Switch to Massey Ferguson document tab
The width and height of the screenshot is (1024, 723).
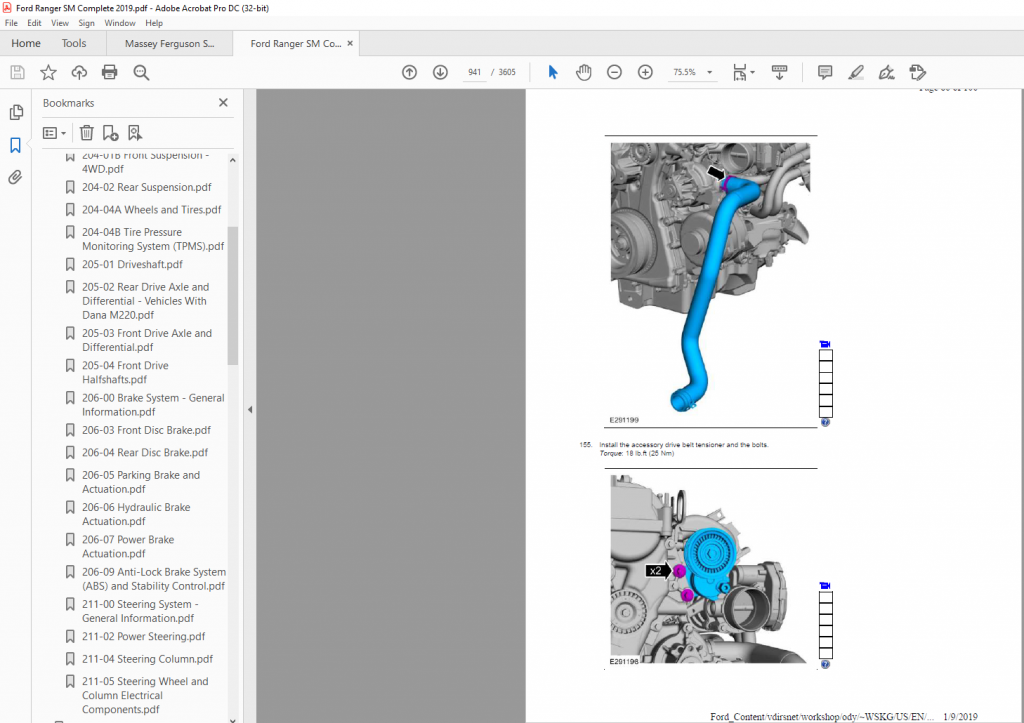[x=169, y=44]
